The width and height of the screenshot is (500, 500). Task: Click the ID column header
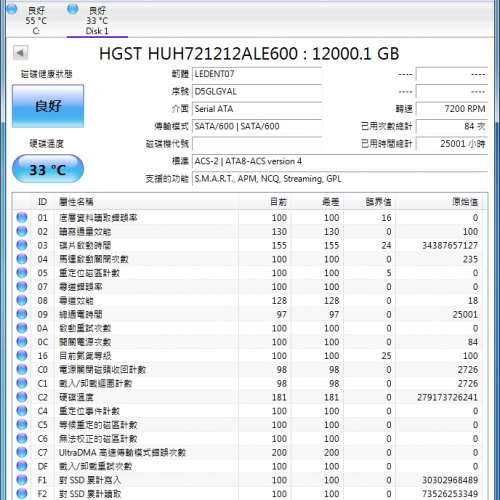coord(42,202)
